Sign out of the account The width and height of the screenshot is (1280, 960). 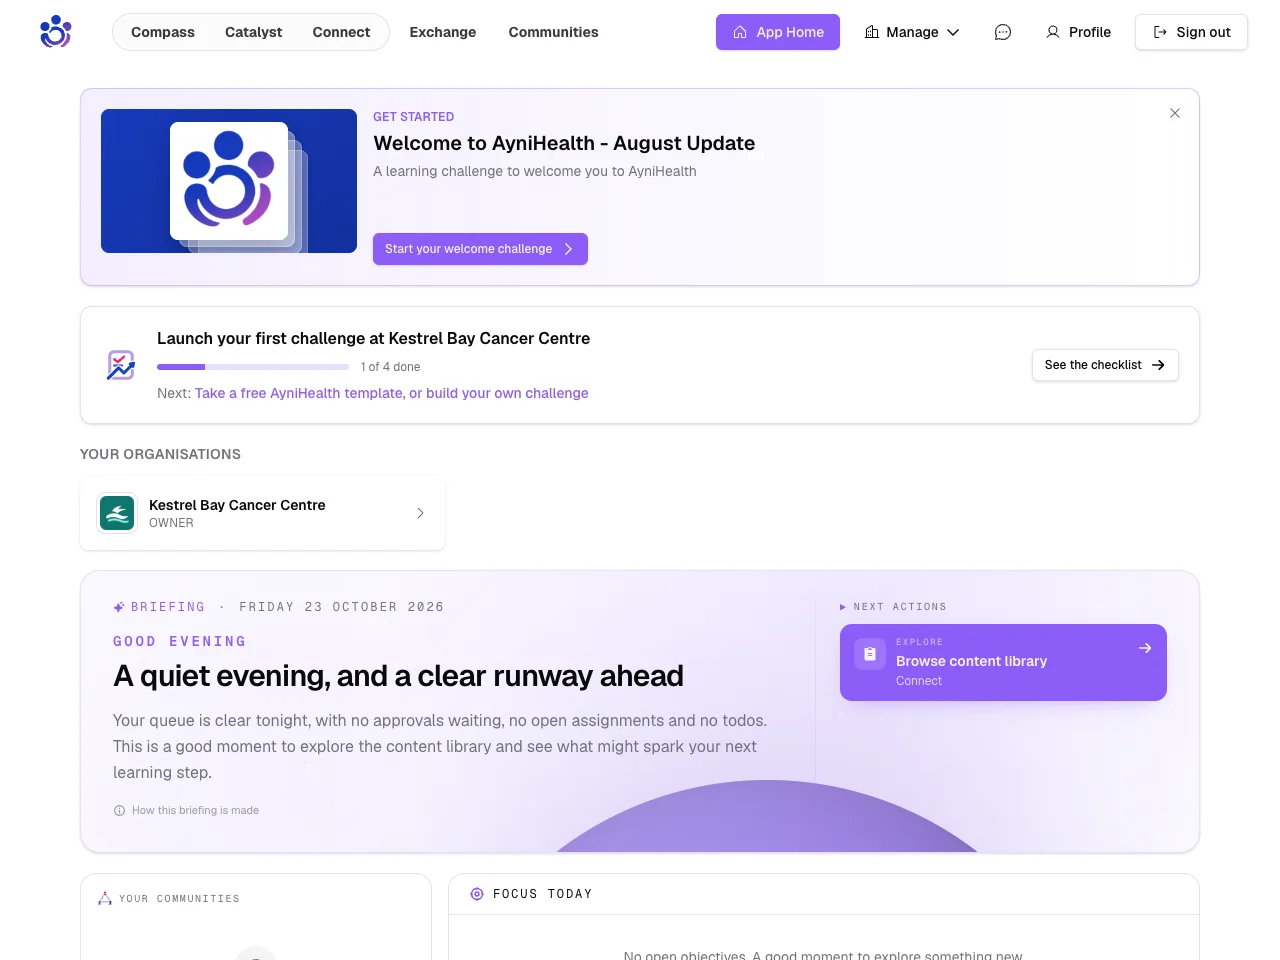pos(1191,32)
